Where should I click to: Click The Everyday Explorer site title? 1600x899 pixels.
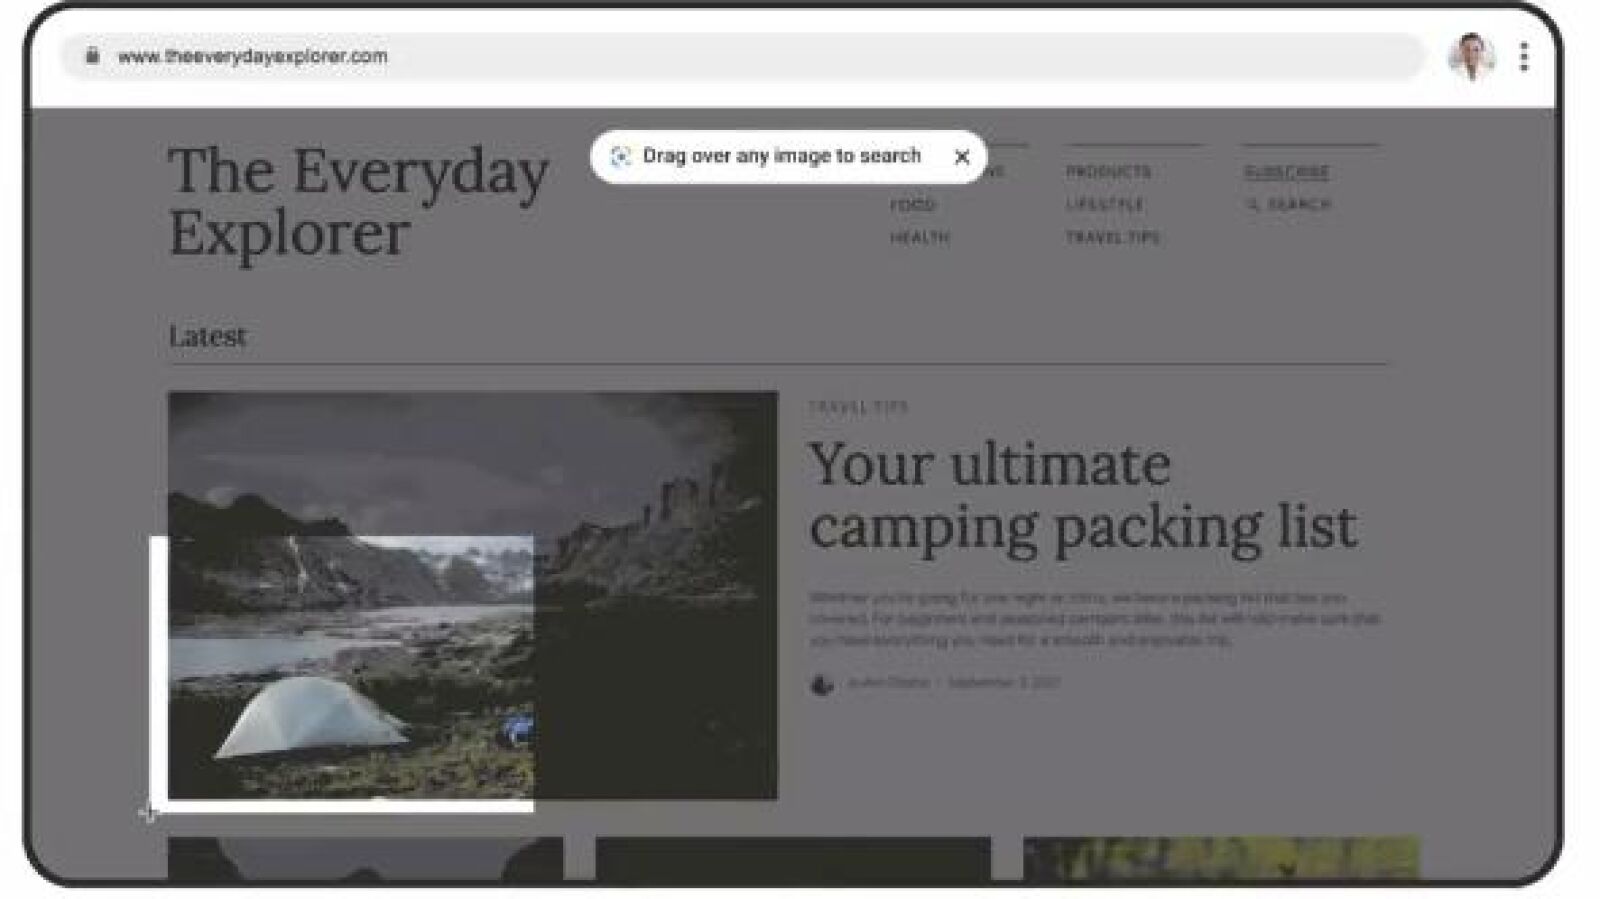[358, 201]
